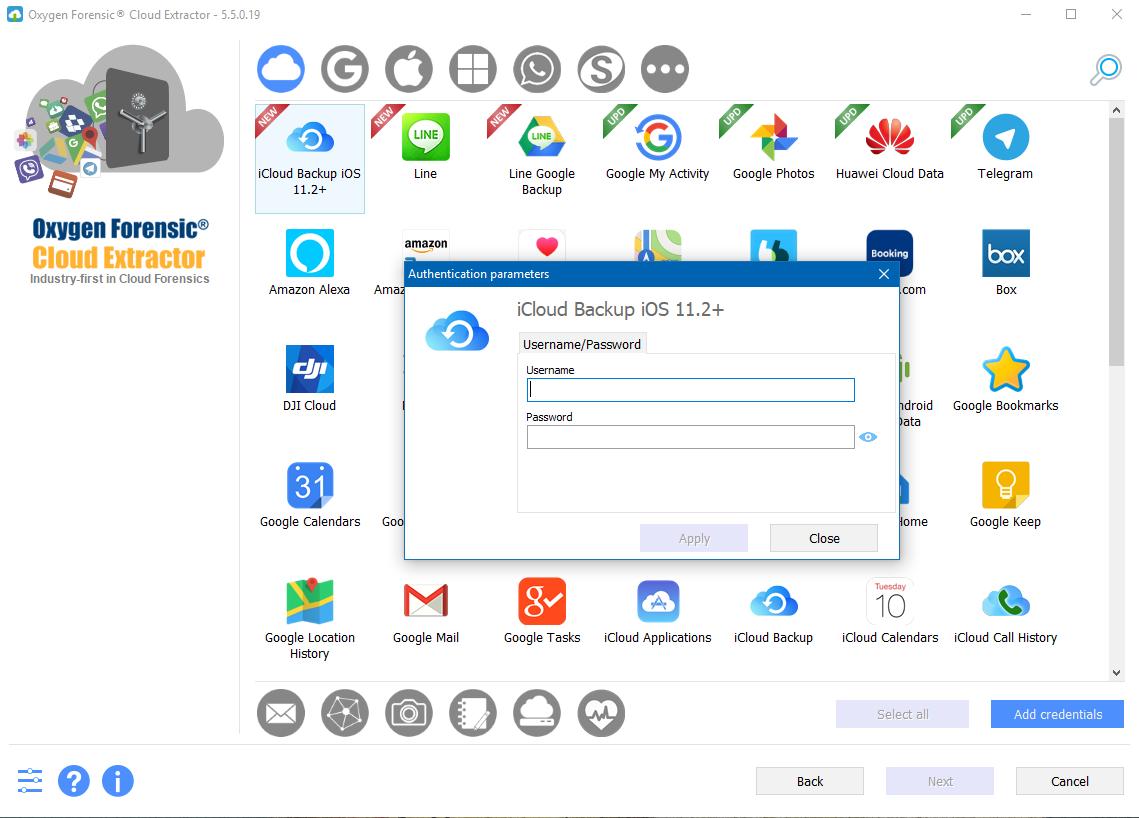Maximize the Cloud Extractor window
Image resolution: width=1139 pixels, height=818 pixels.
(x=1071, y=15)
